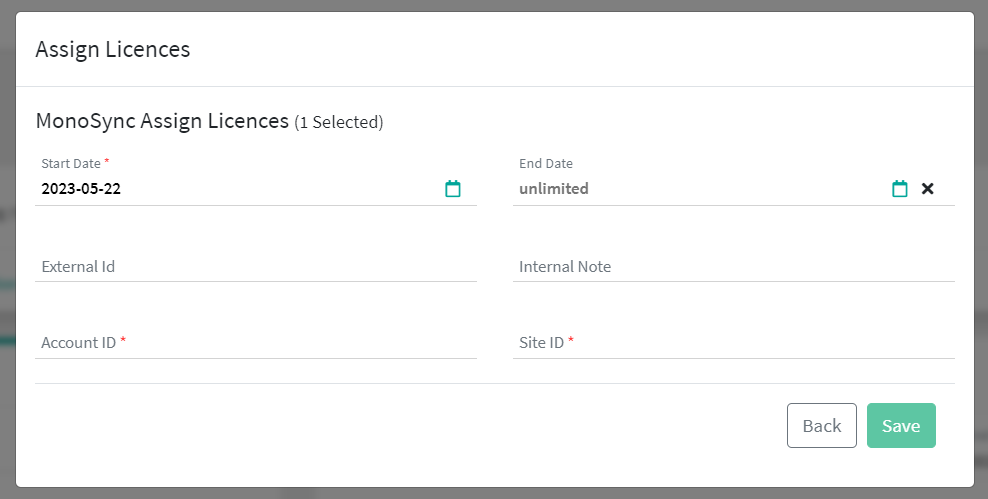Click the red asterisk beside Site ID

[x=571, y=342]
